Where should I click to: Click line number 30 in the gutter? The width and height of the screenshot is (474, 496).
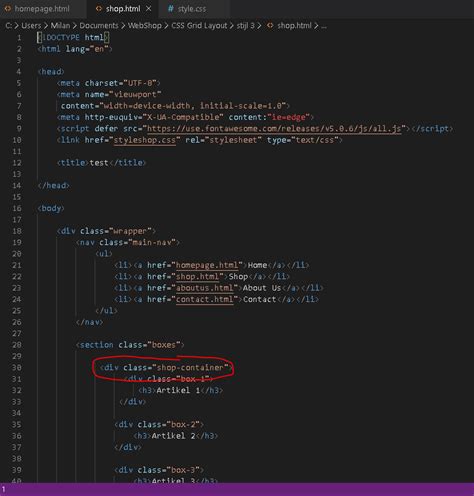point(17,368)
